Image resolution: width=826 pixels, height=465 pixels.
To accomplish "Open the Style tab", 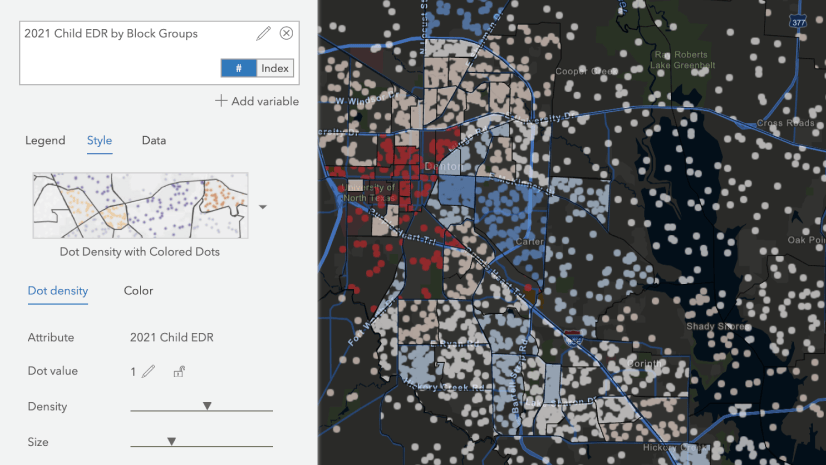I will click(100, 140).
